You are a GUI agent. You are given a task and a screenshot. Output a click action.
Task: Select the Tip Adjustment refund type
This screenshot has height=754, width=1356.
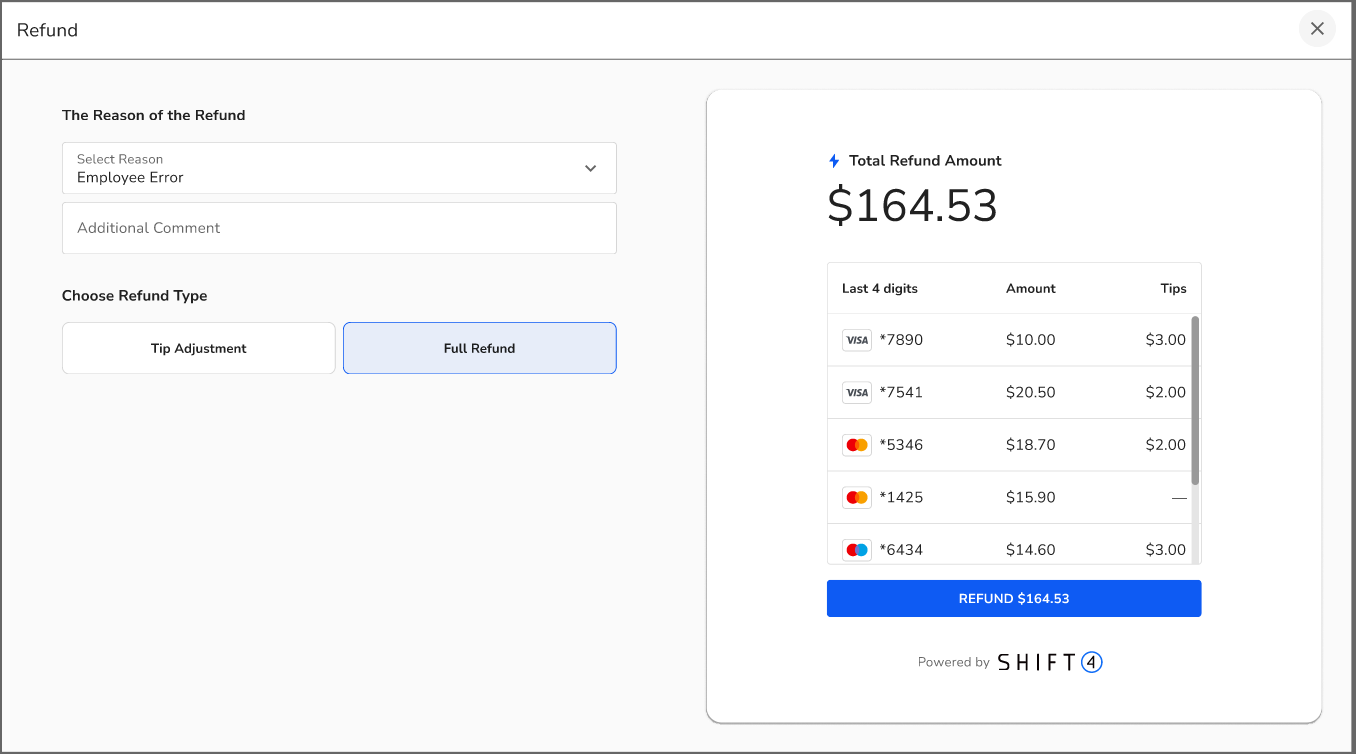pyautogui.click(x=199, y=348)
